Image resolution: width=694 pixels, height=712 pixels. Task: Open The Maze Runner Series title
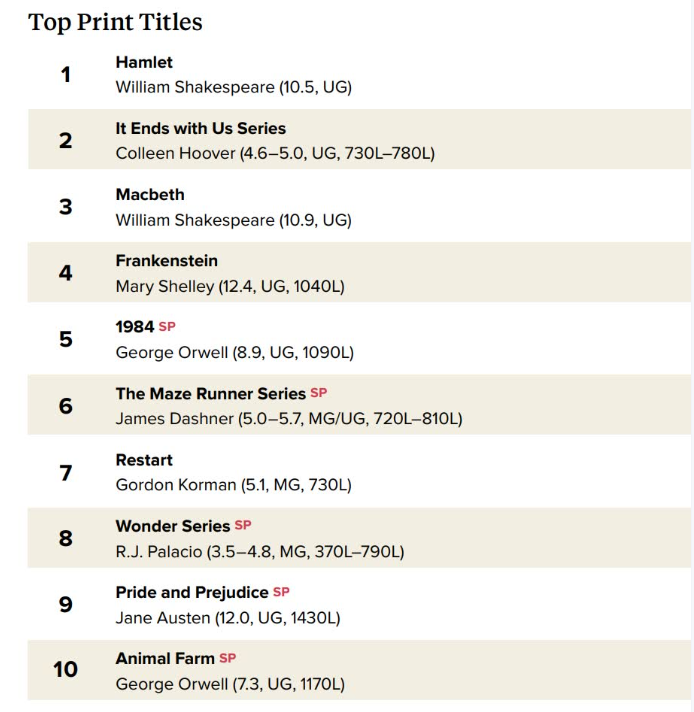211,394
